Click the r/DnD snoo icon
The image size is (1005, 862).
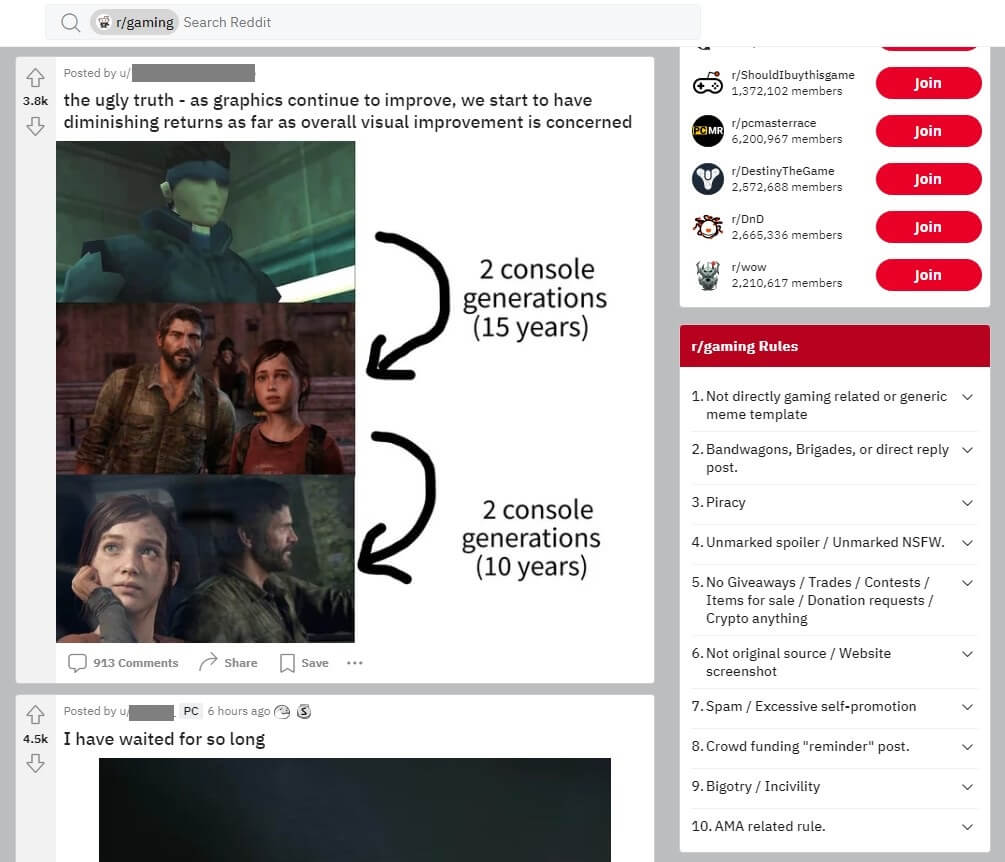pos(708,227)
